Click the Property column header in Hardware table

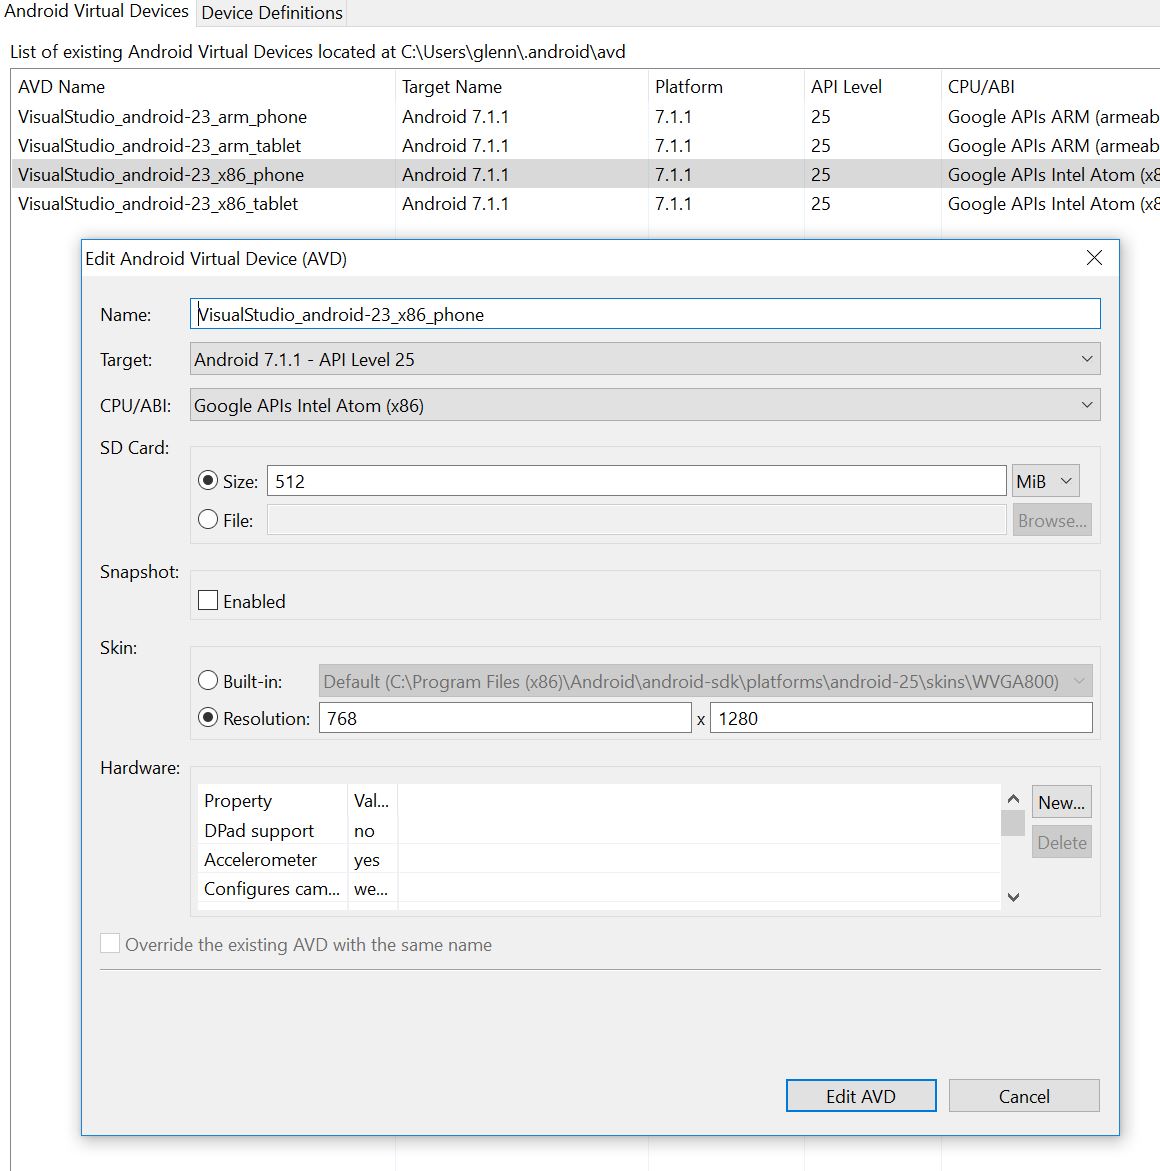point(273,801)
